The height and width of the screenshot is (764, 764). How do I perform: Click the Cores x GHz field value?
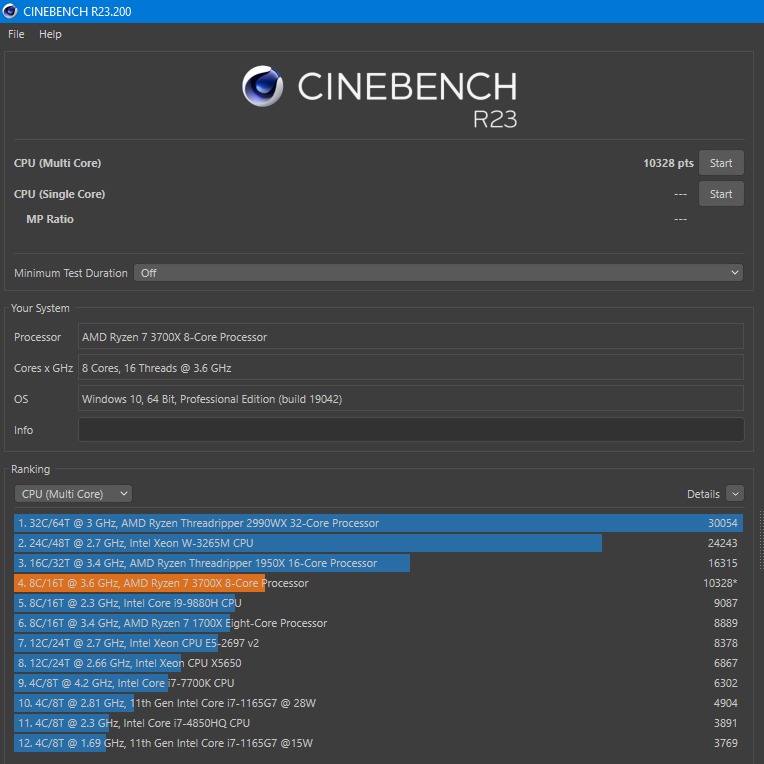pos(411,368)
